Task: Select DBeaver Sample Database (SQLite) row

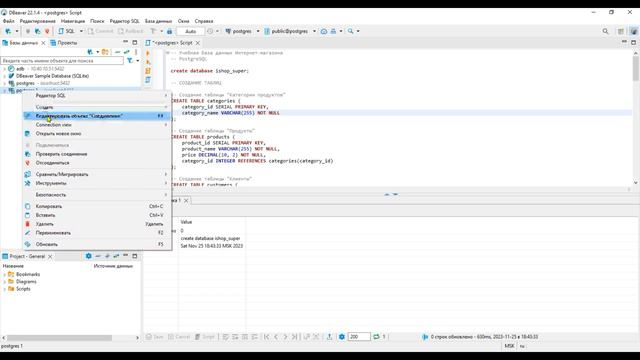Action: [x=52, y=76]
